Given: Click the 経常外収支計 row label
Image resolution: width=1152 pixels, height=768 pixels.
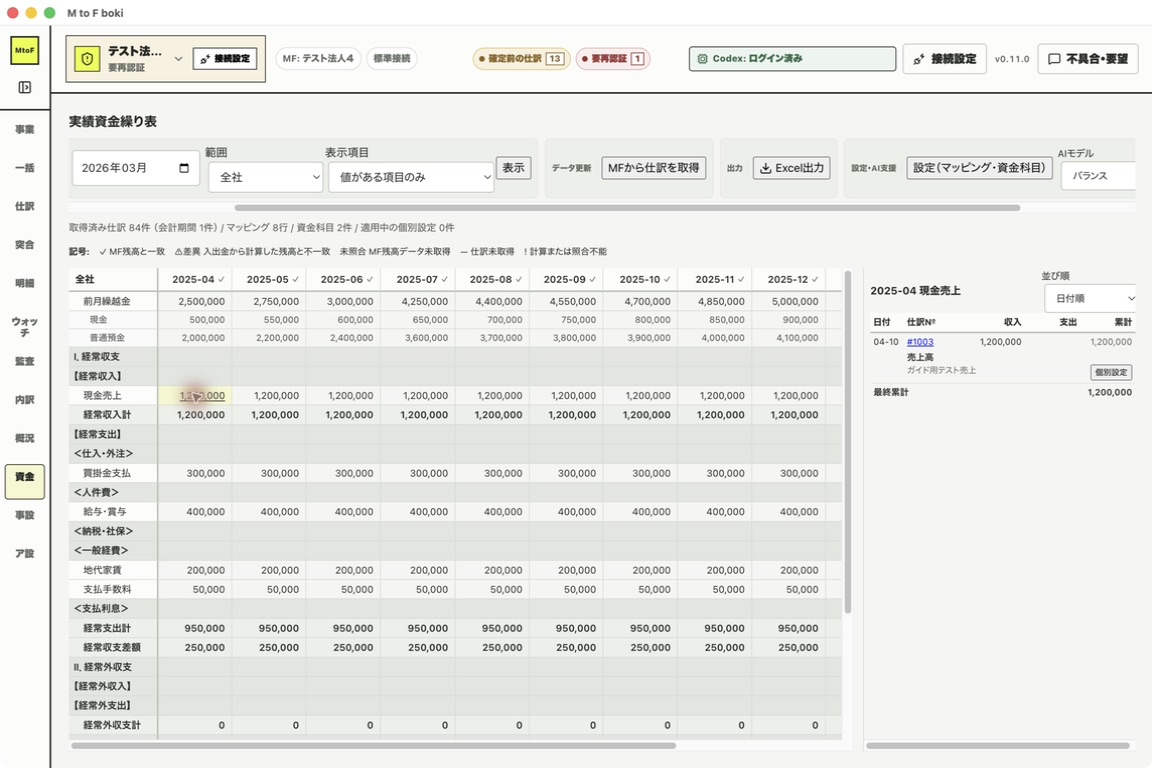Looking at the screenshot, I should pyautogui.click(x=112, y=725).
